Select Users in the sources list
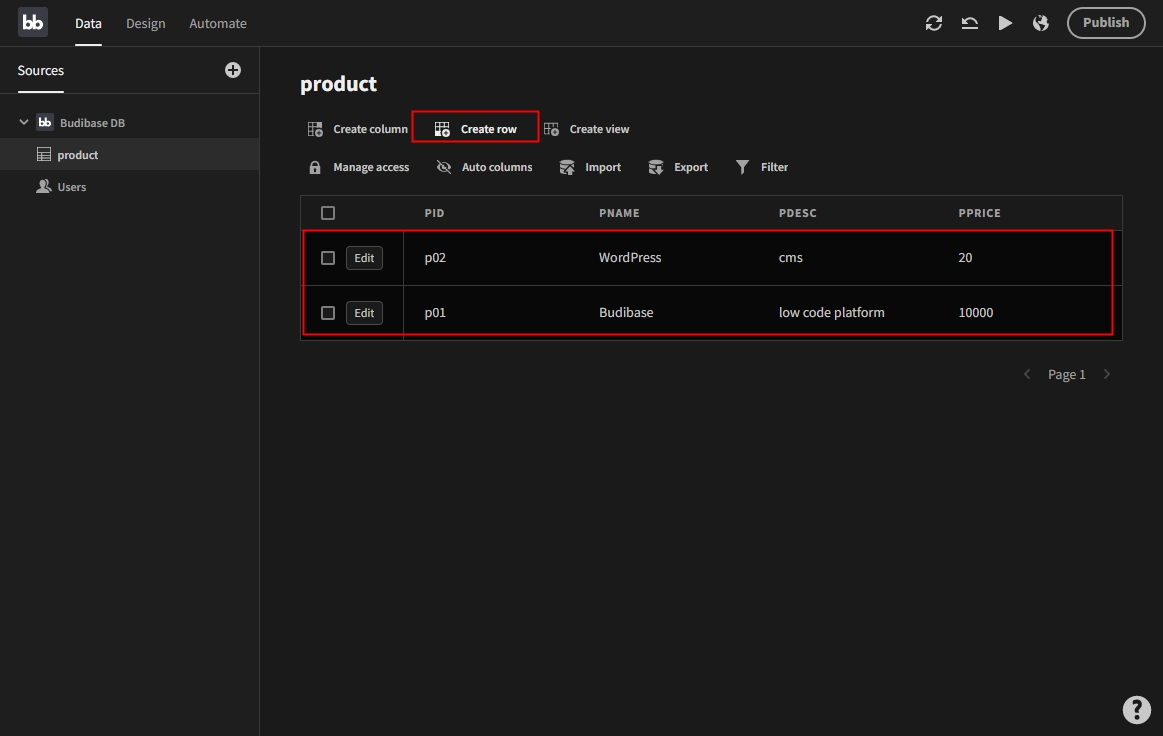The height and width of the screenshot is (736, 1163). pos(71,187)
